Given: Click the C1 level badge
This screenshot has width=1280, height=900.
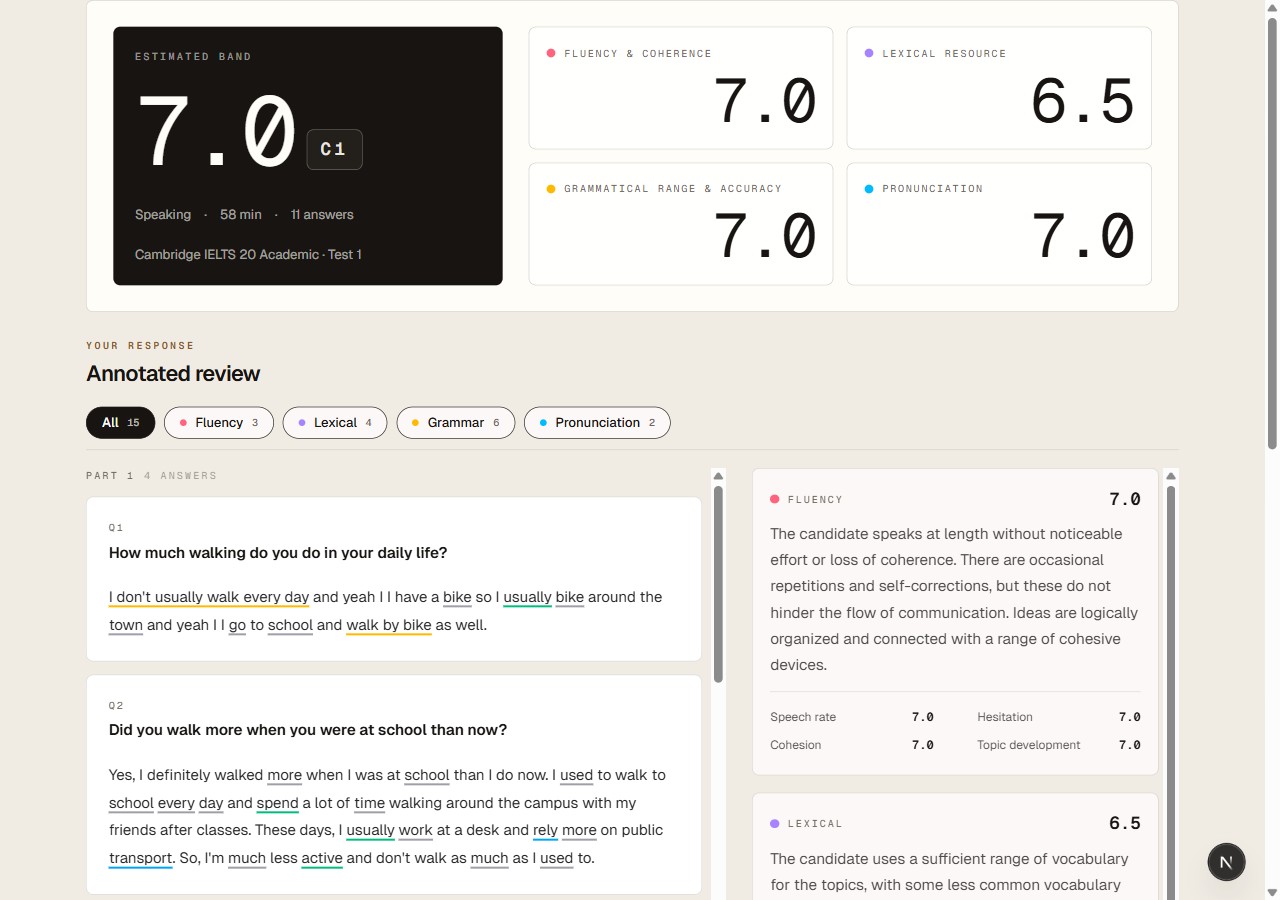Looking at the screenshot, I should 334,150.
